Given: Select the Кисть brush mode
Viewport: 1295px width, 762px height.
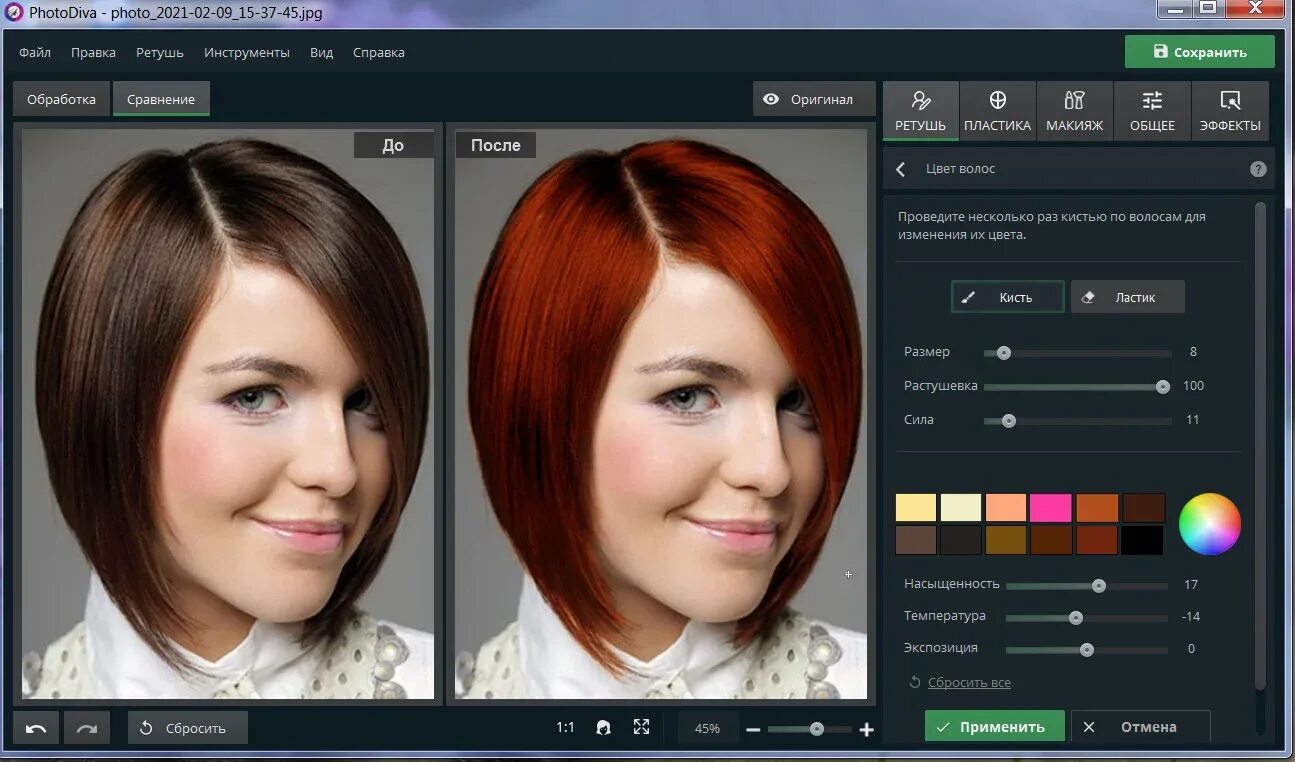Looking at the screenshot, I should coord(1007,297).
